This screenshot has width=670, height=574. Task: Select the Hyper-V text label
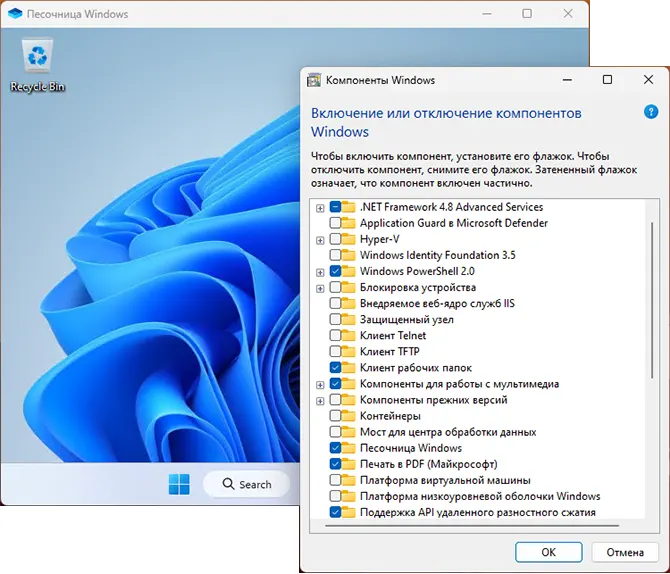pyautogui.click(x=379, y=239)
